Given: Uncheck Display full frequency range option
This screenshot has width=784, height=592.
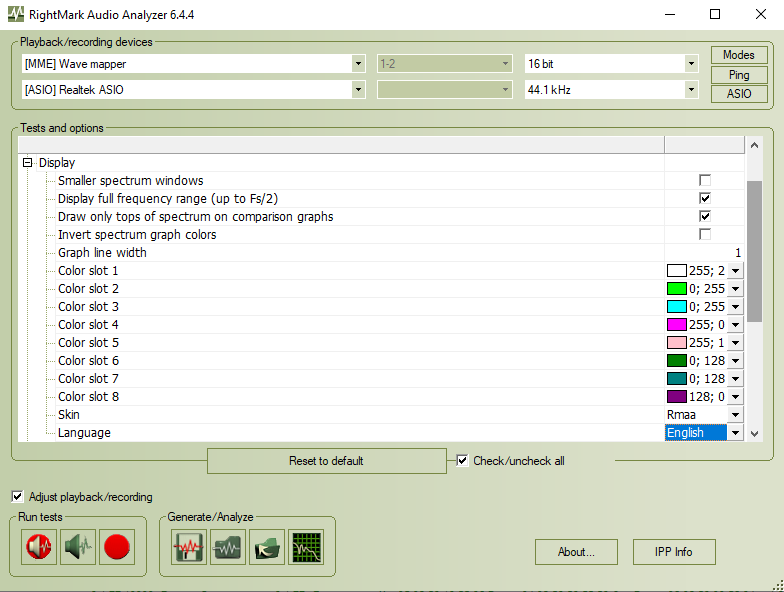Looking at the screenshot, I should [x=705, y=198].
